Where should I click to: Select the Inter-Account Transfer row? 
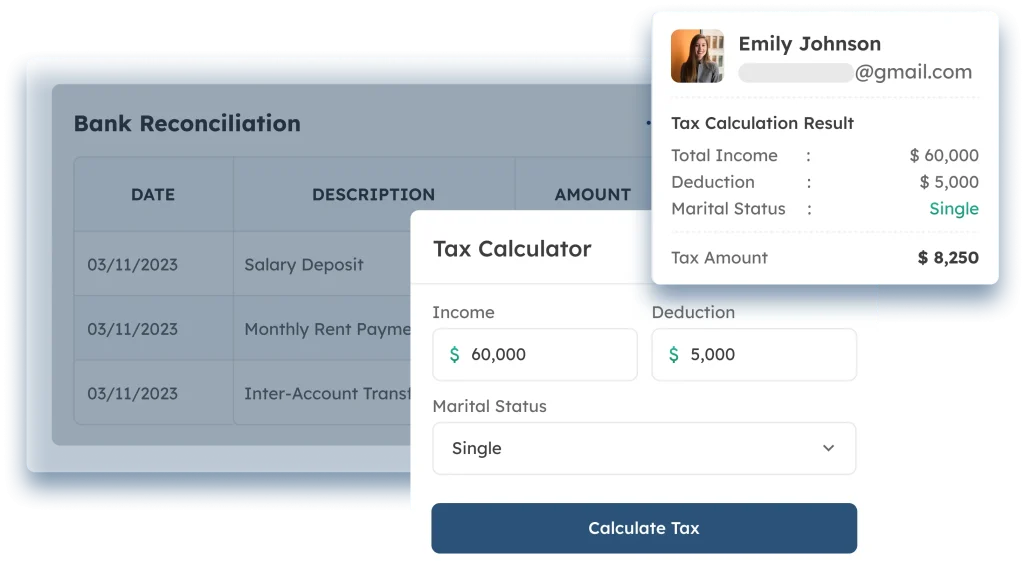click(x=243, y=394)
